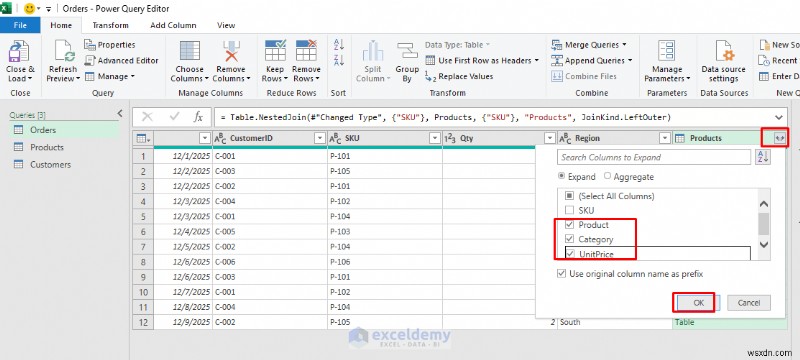
Task: Click the Remove Rows icon
Action: (x=306, y=51)
